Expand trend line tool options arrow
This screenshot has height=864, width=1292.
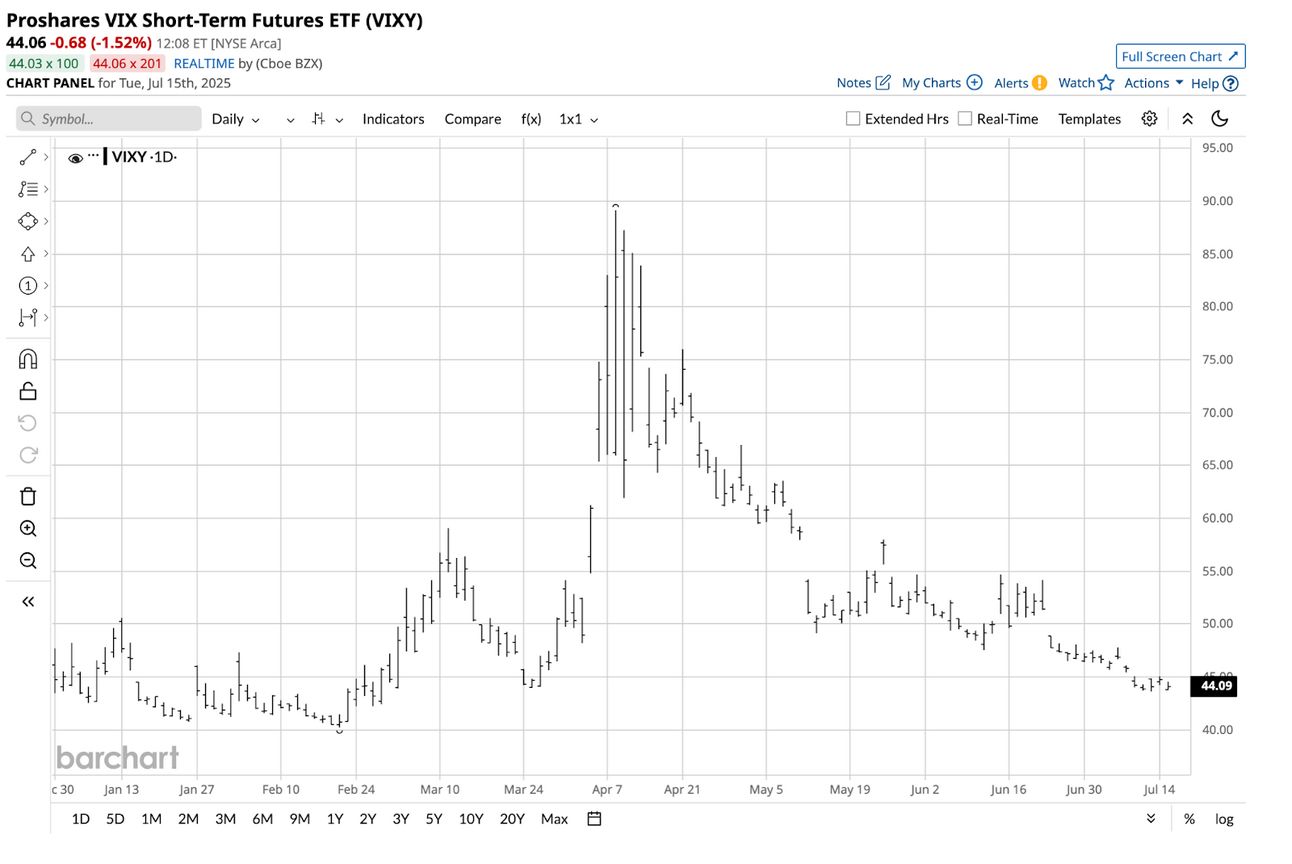pyautogui.click(x=46, y=157)
